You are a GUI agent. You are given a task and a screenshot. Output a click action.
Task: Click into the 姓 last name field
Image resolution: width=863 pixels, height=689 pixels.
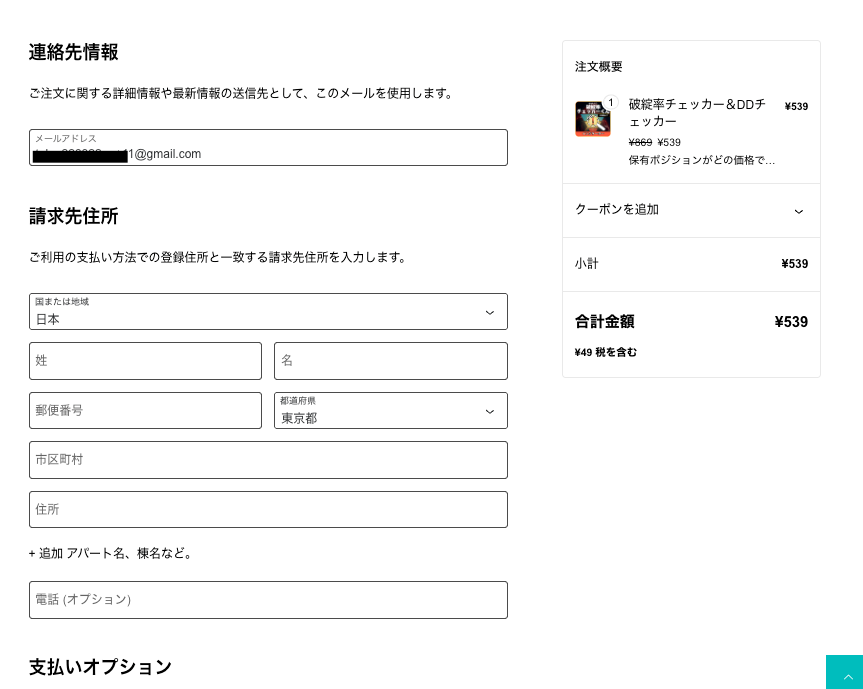coord(145,361)
